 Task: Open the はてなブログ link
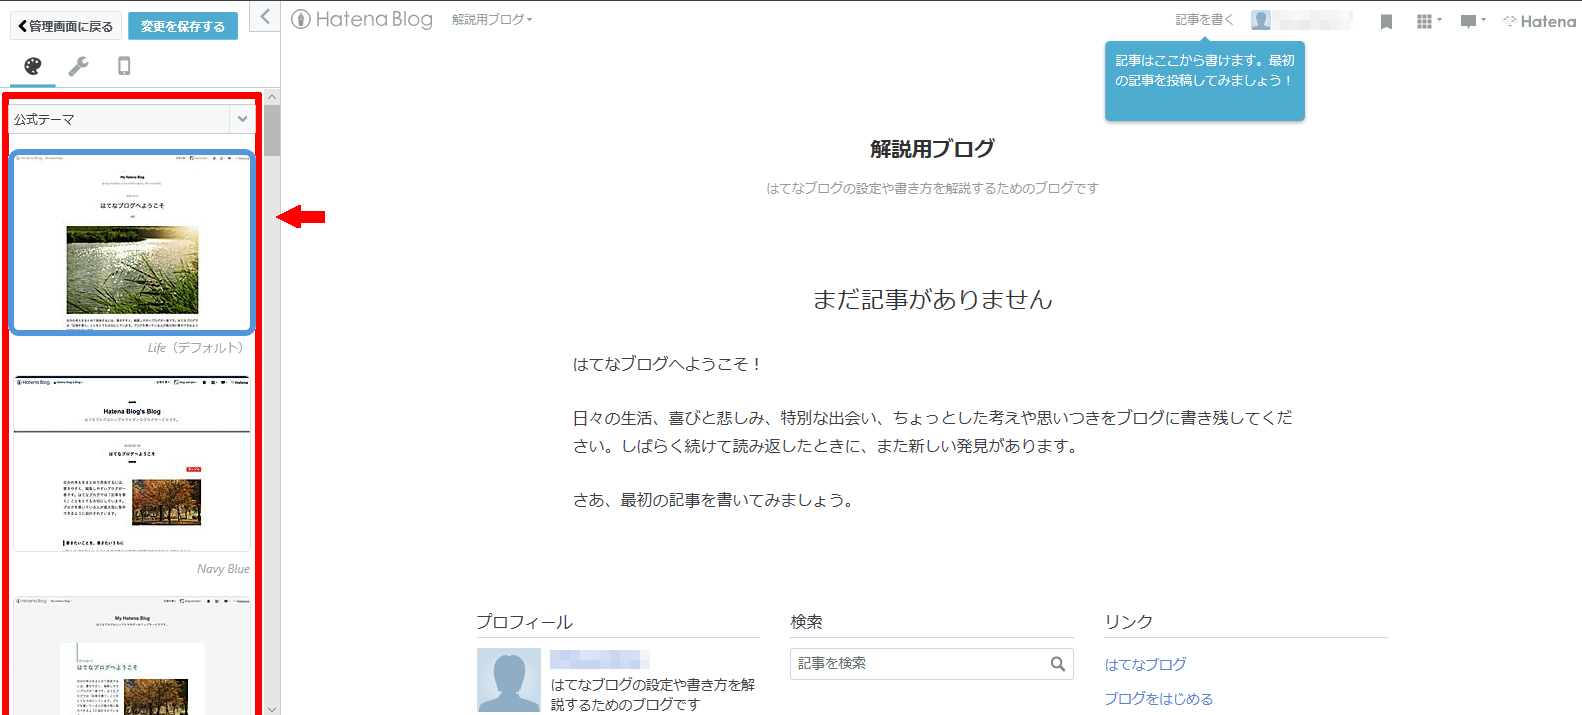(x=1145, y=664)
